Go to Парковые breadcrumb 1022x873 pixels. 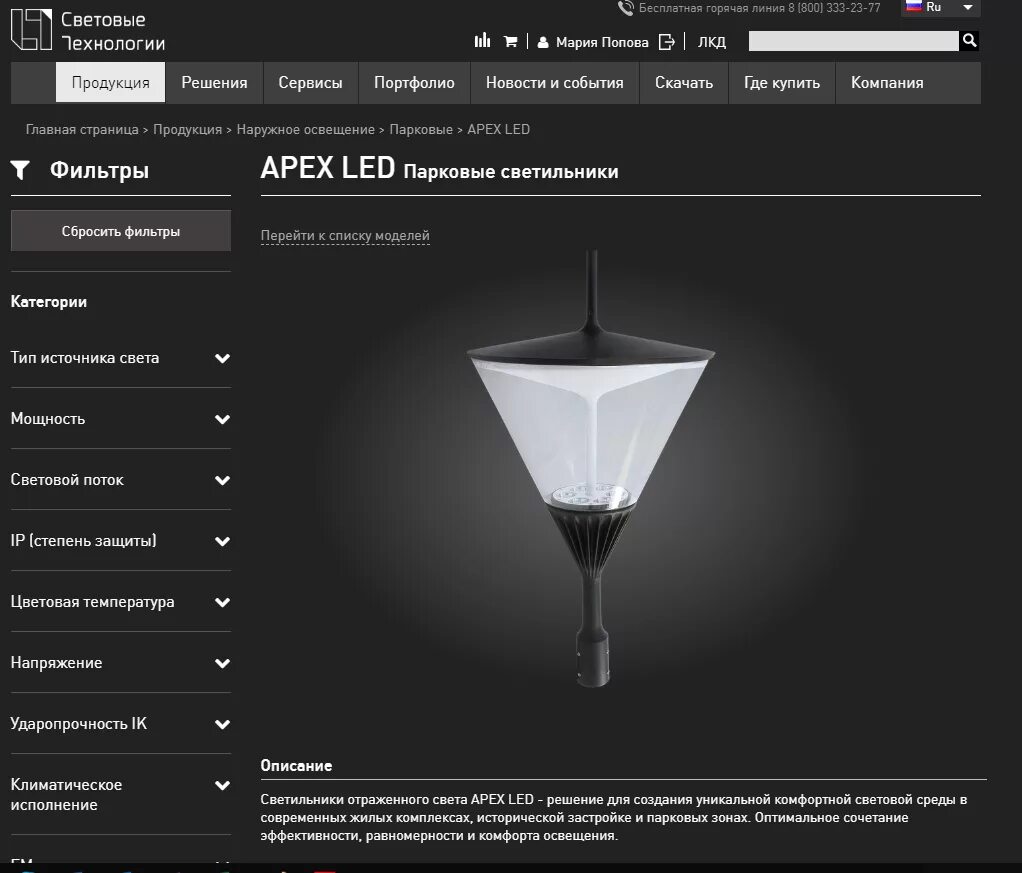[421, 129]
